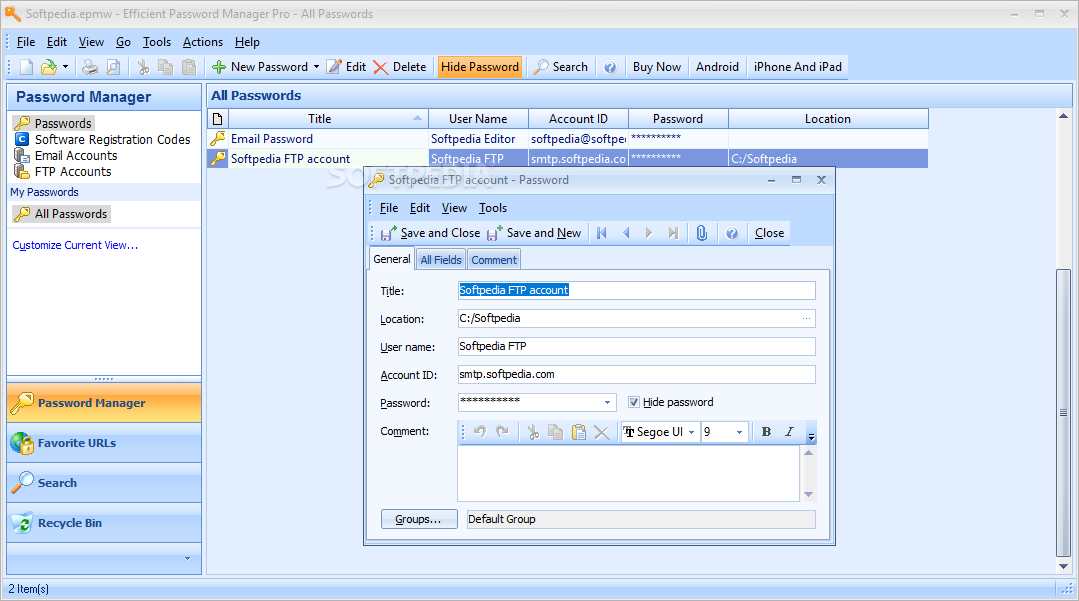Click Save and Close button

coord(431,233)
